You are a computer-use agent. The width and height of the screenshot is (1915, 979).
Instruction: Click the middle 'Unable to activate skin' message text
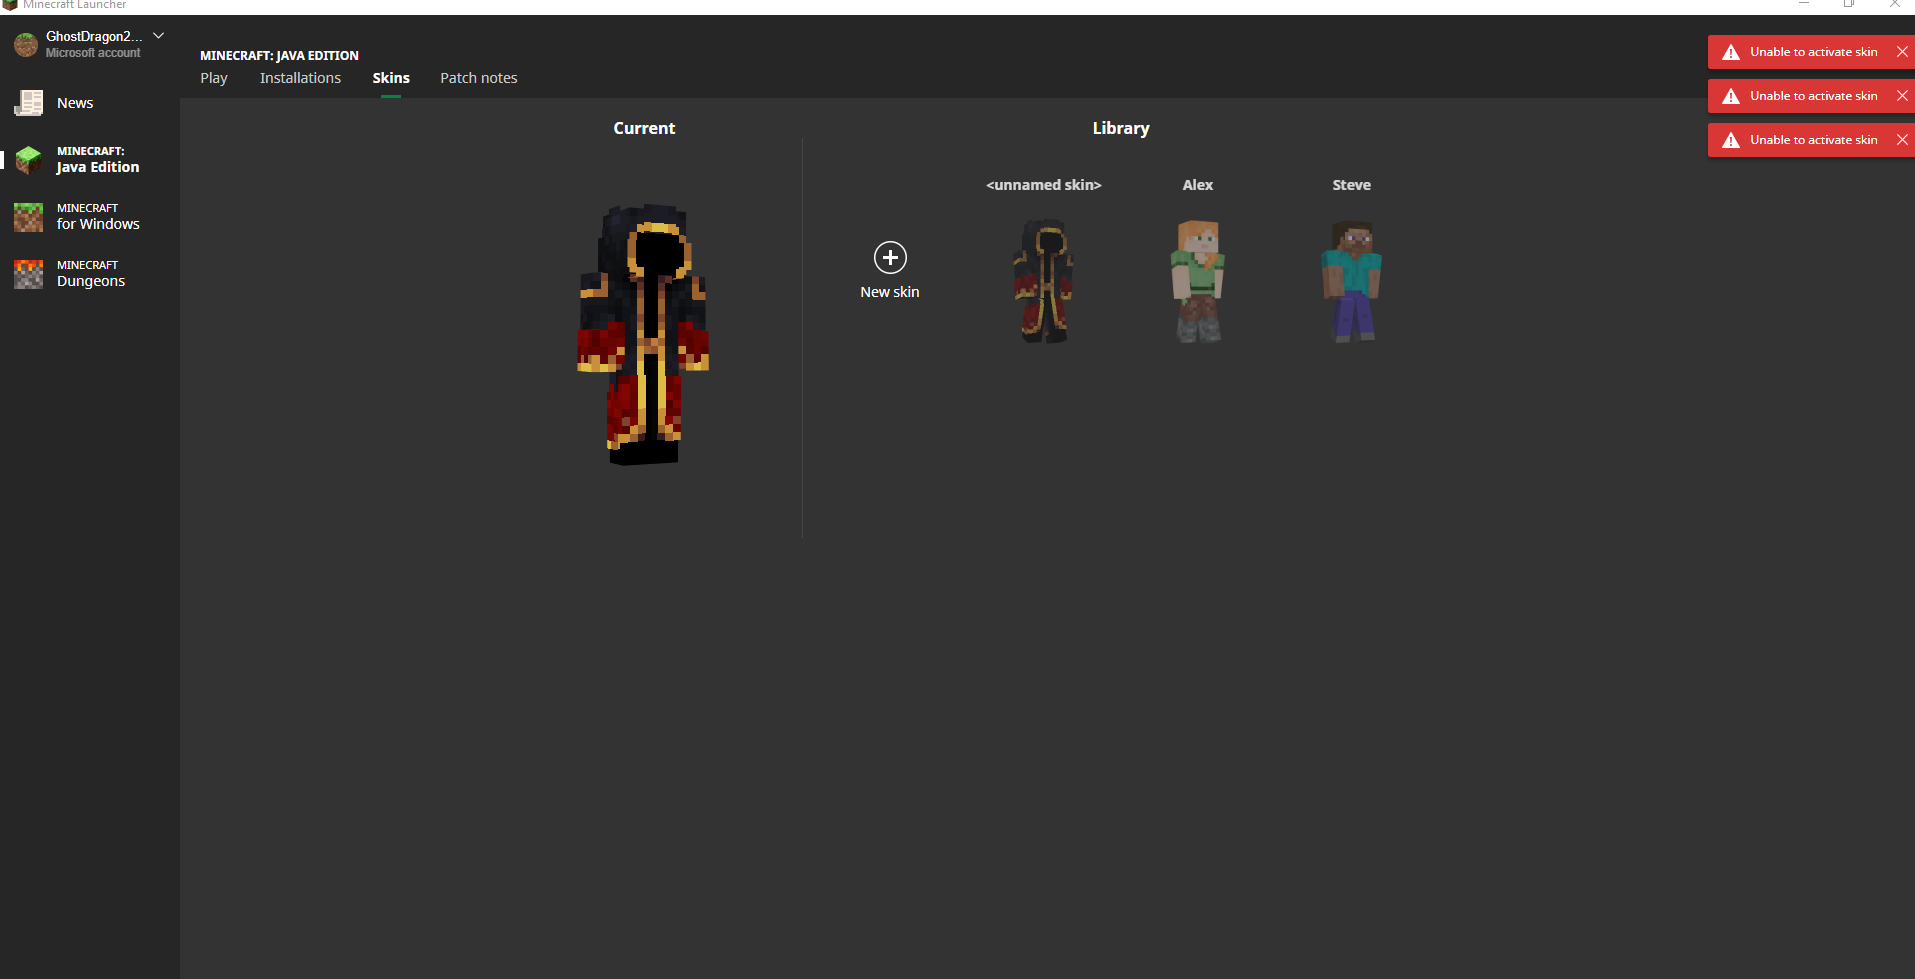pos(1814,96)
